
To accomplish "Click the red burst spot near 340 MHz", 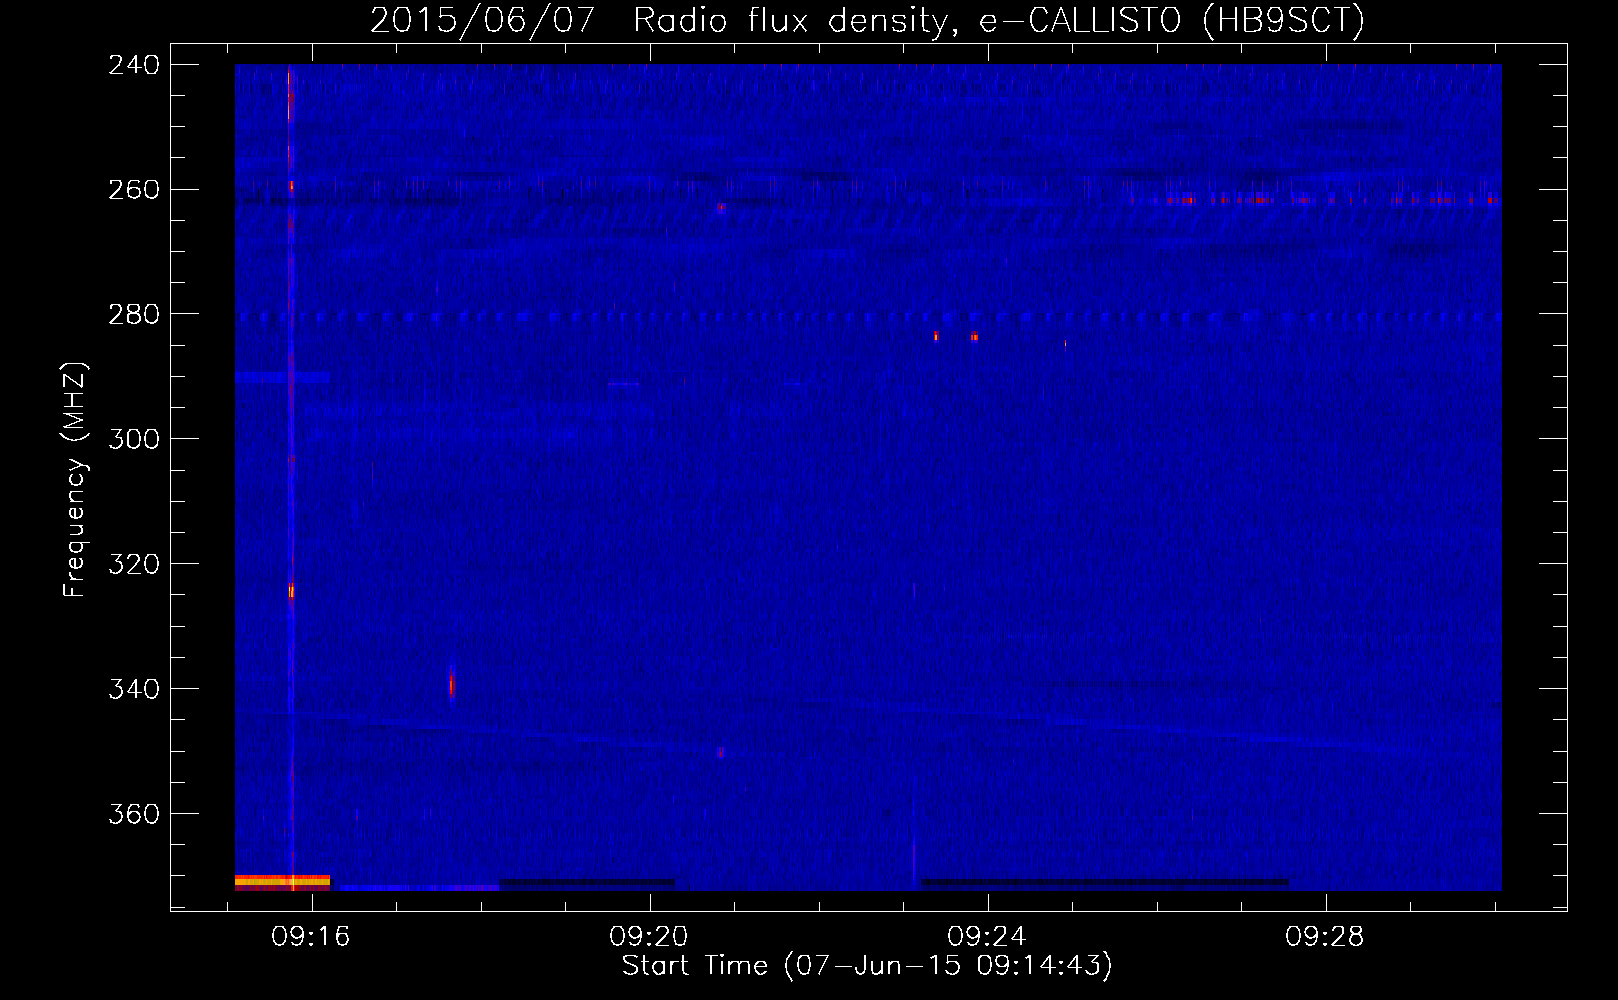I will coord(452,685).
